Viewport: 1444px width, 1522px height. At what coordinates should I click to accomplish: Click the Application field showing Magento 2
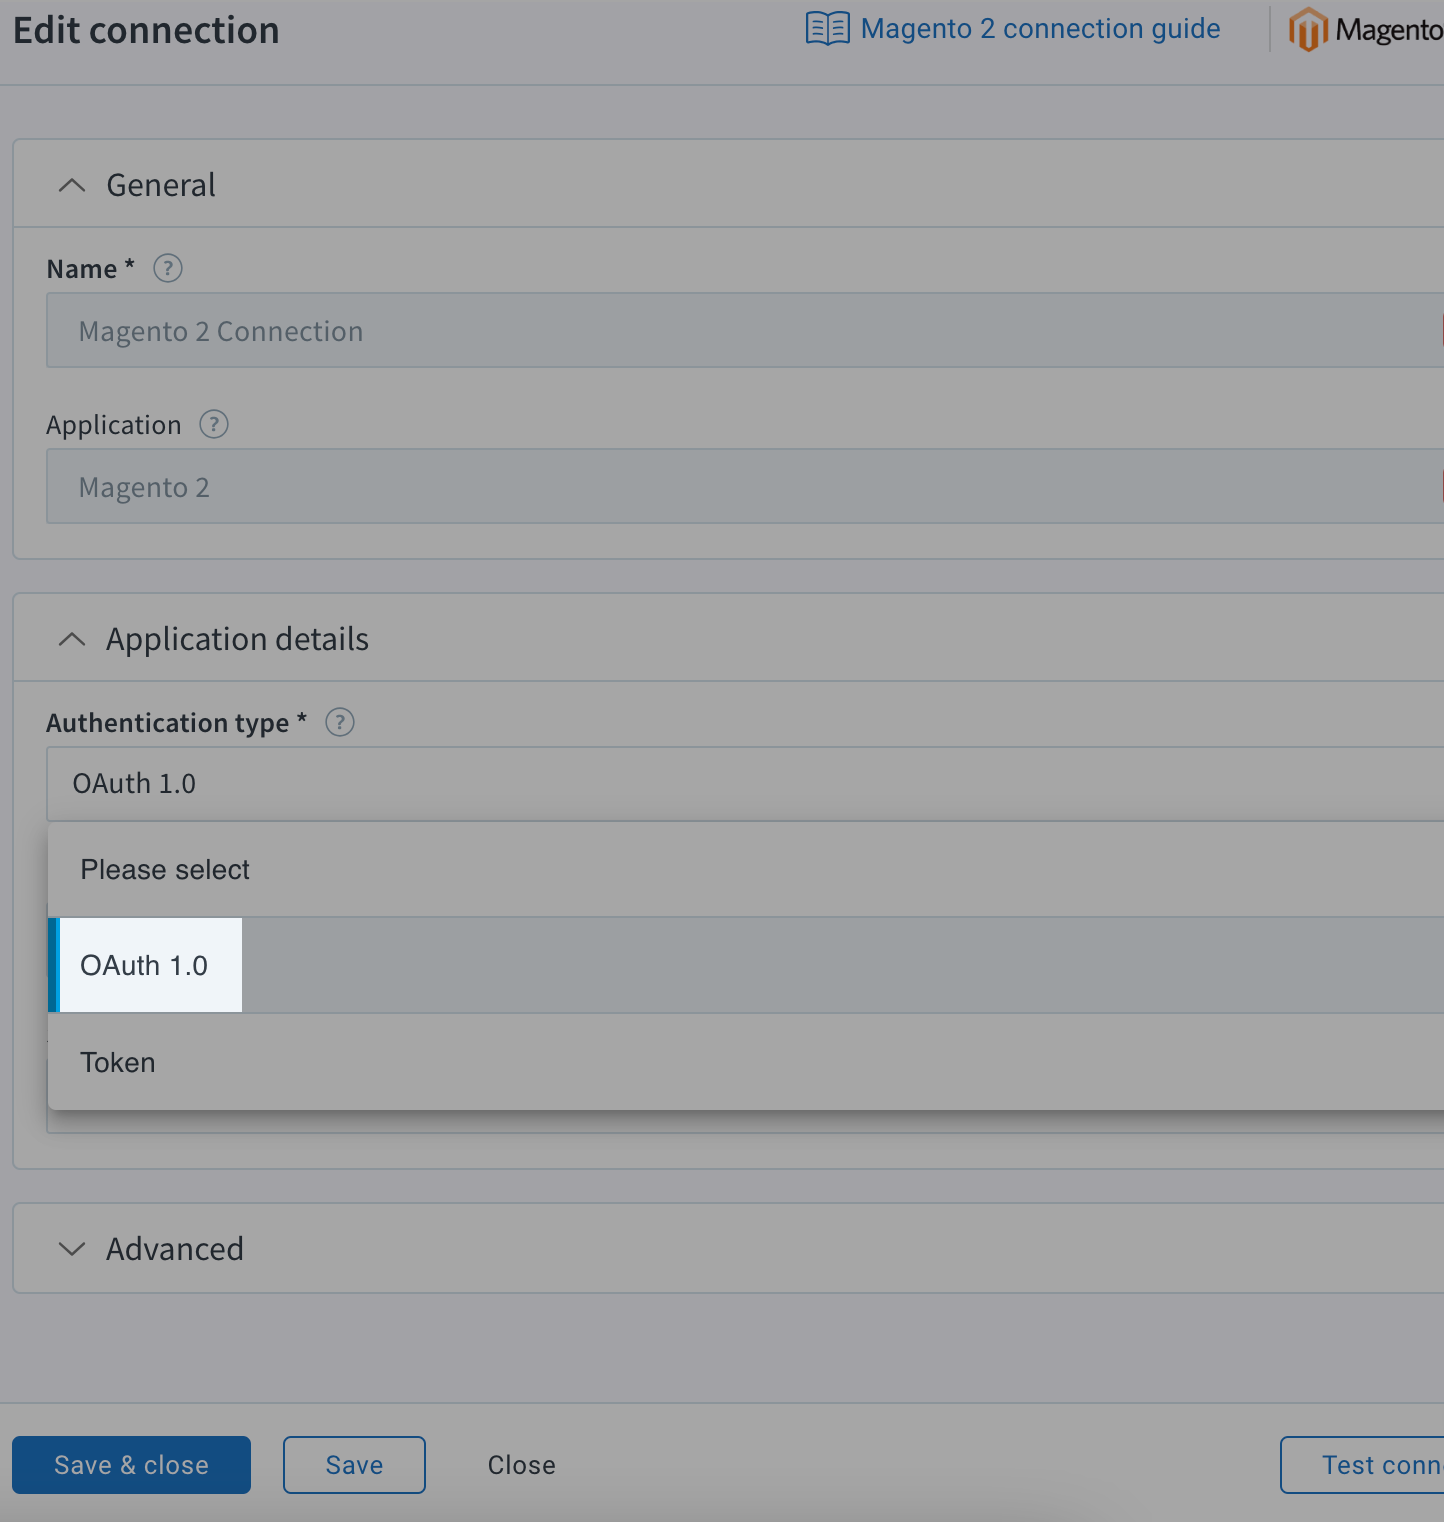tap(745, 486)
